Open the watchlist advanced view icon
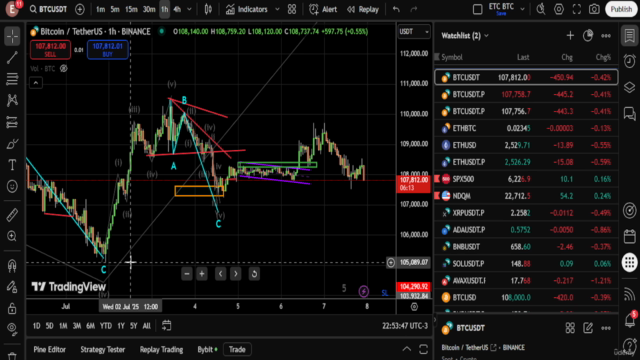 (588, 36)
